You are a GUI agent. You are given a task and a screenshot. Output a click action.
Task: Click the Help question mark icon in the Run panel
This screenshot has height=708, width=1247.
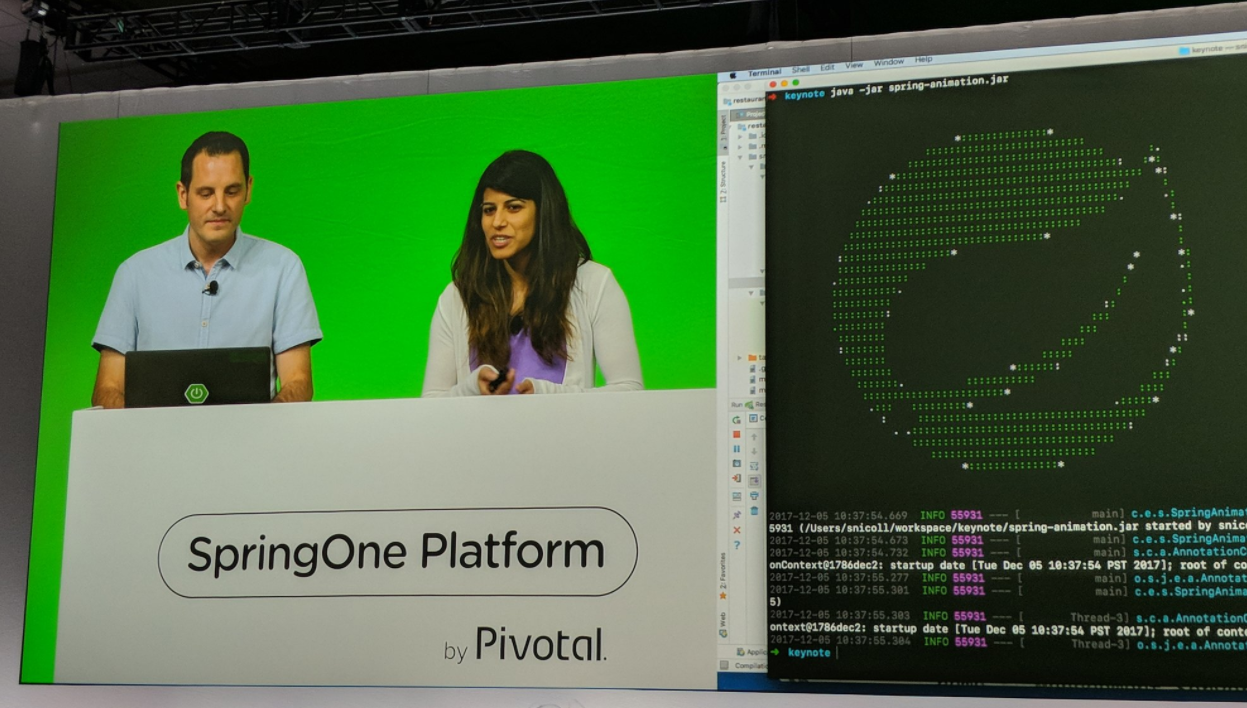point(737,545)
